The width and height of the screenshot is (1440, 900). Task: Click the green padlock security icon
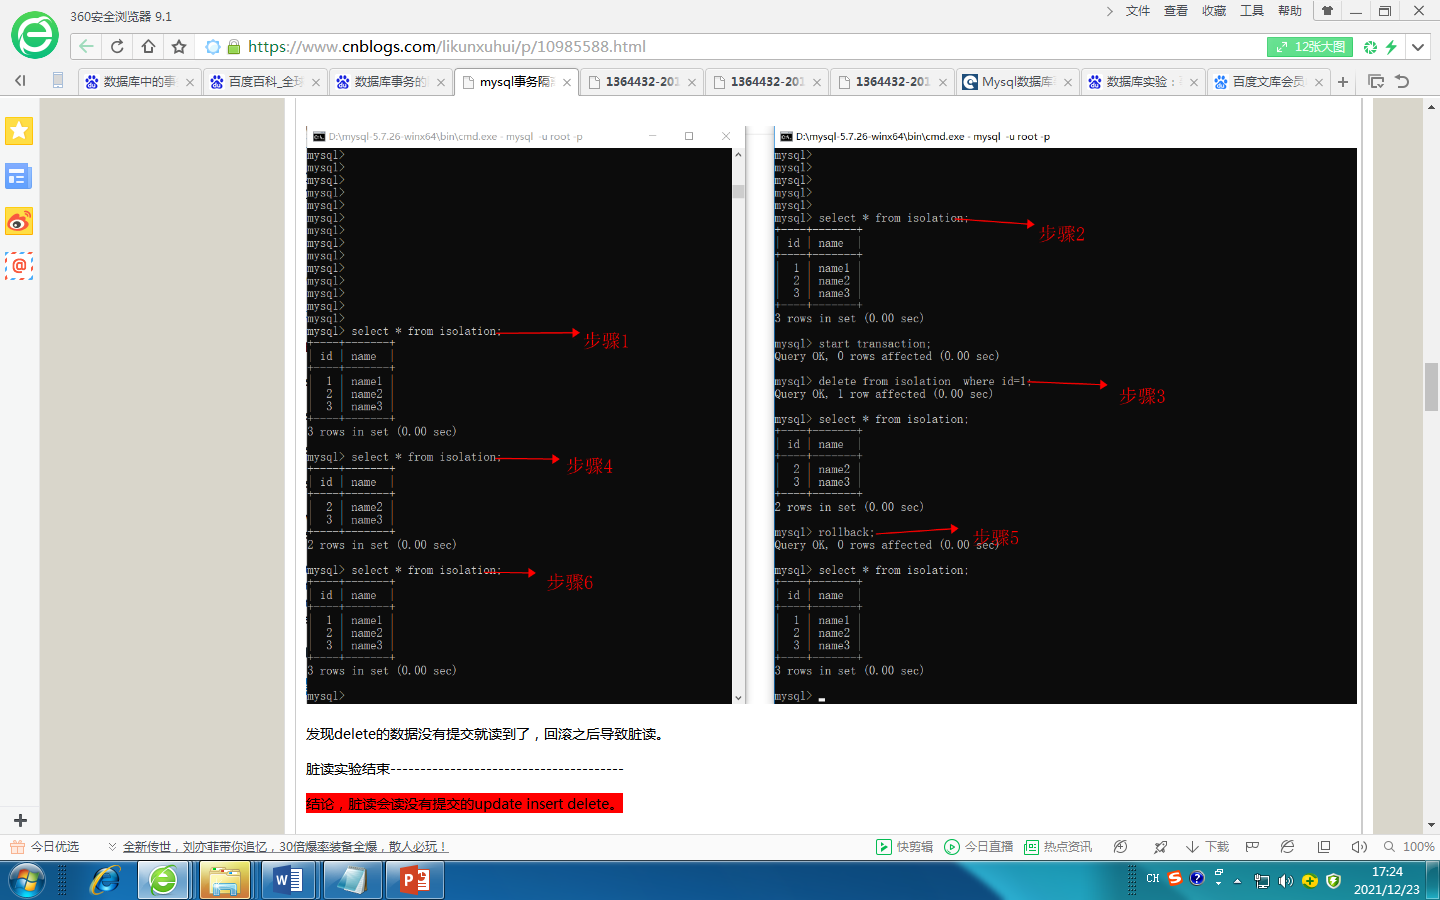(x=234, y=47)
